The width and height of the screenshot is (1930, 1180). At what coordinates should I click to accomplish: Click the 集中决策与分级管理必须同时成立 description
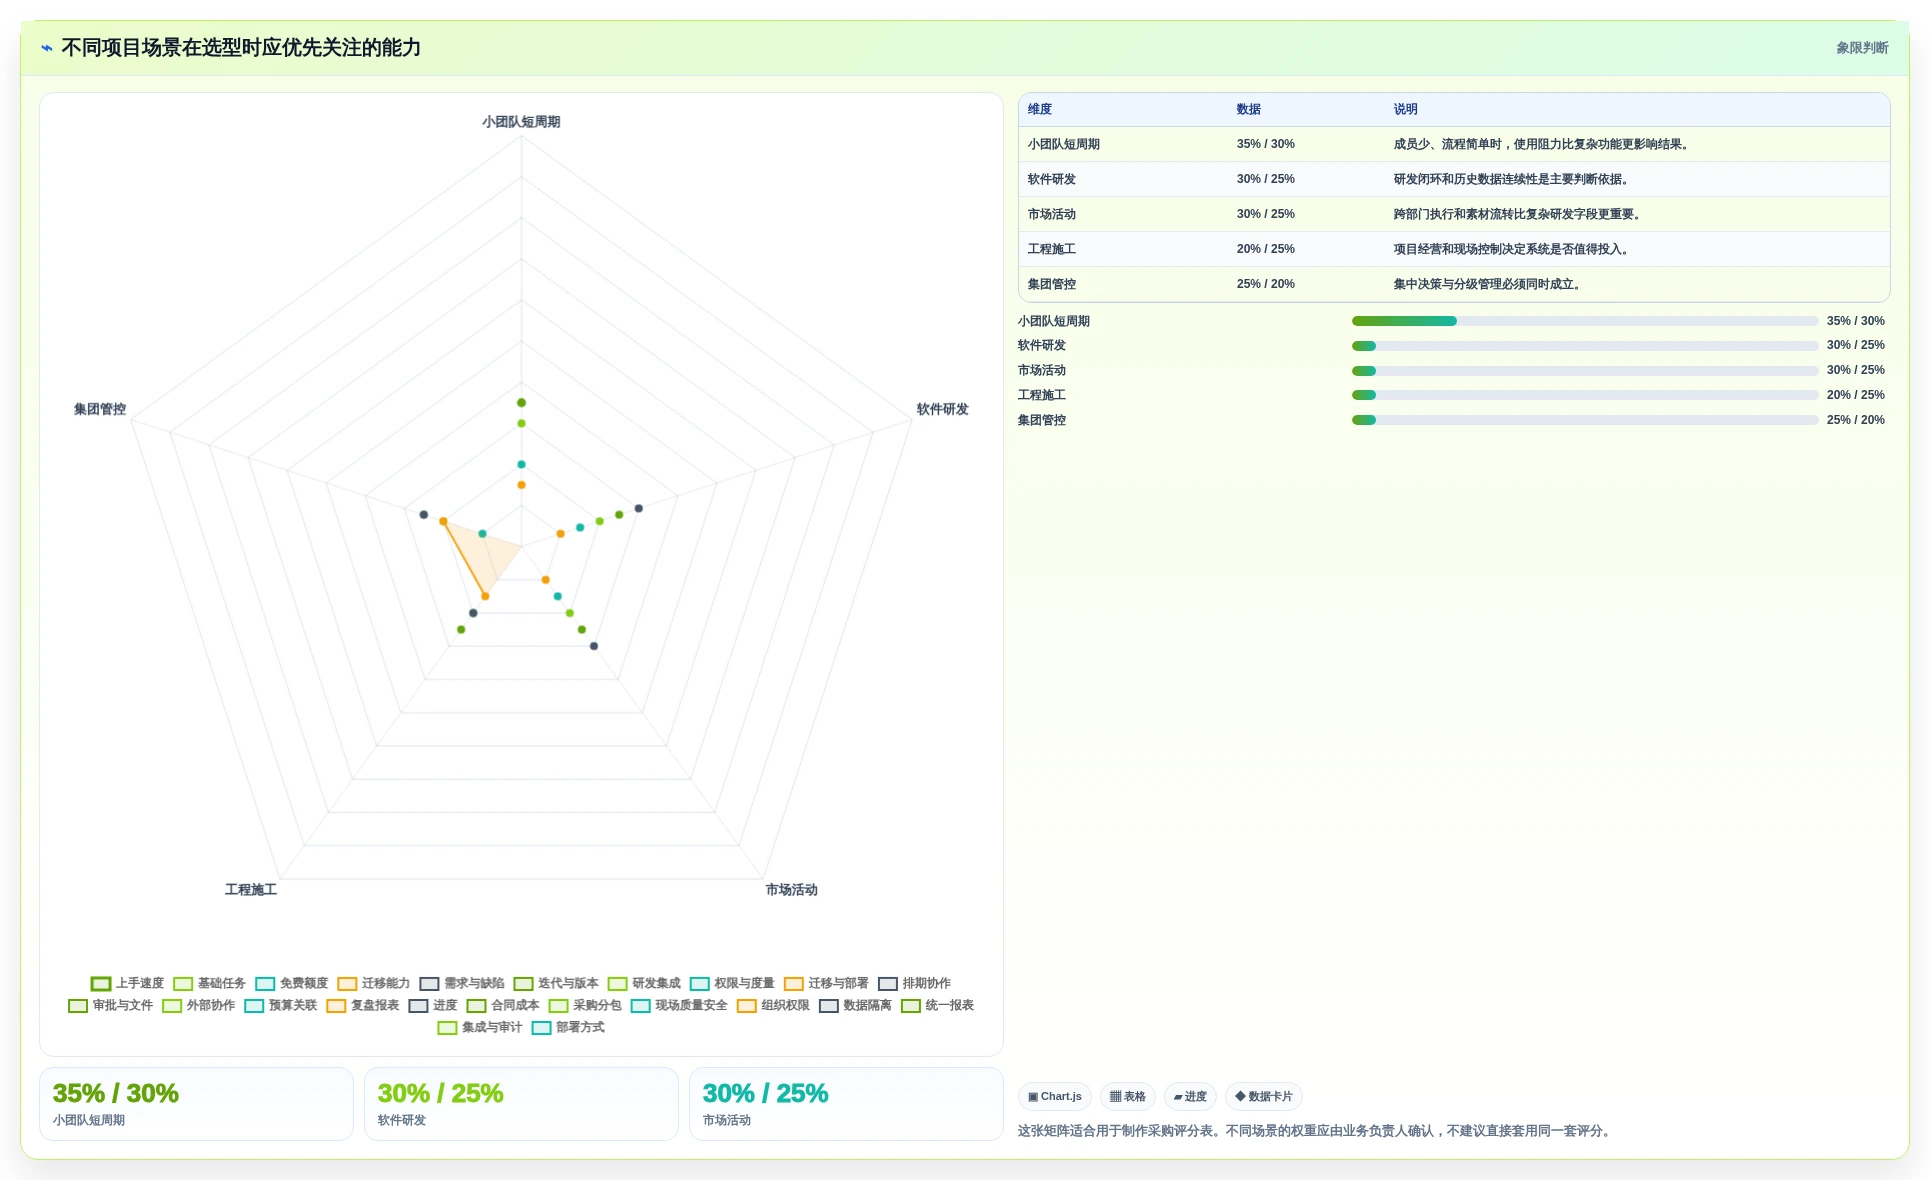coord(1488,285)
